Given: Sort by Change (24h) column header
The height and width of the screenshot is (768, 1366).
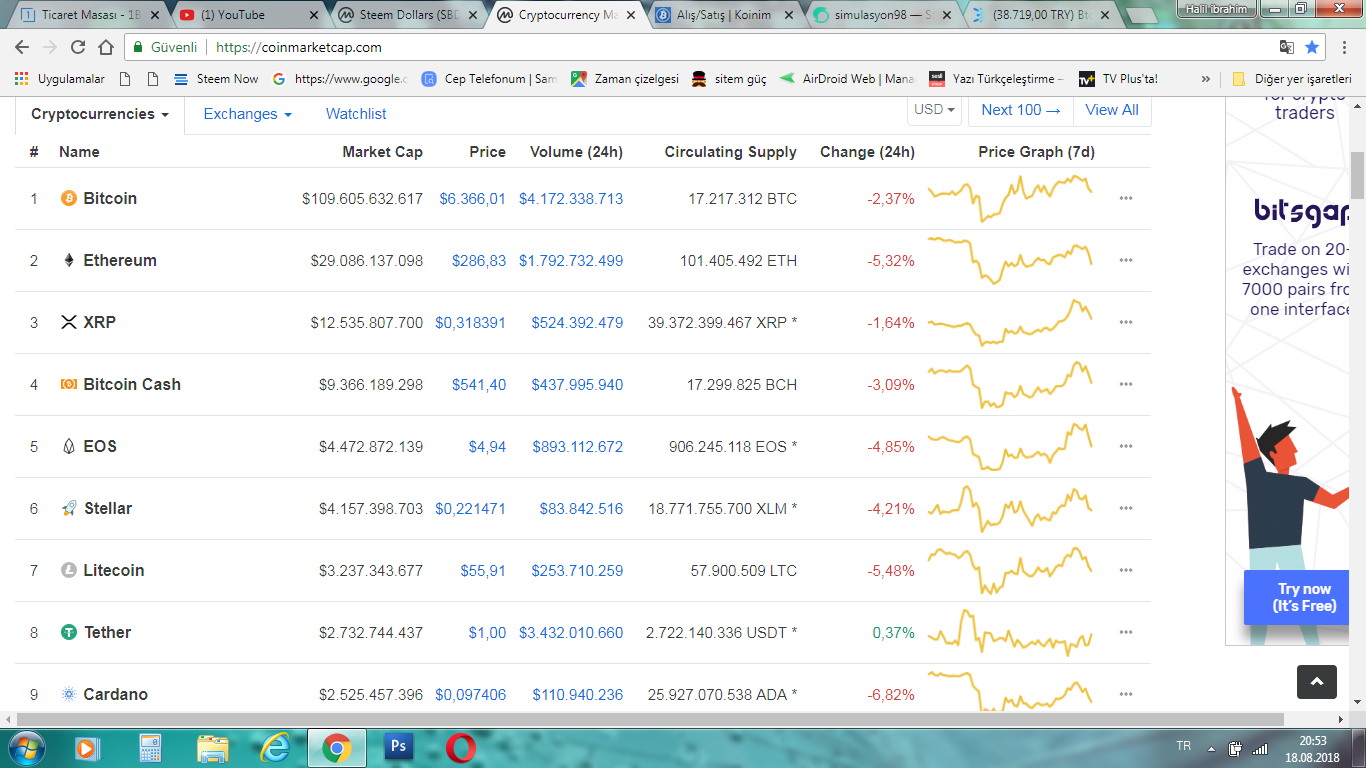Looking at the screenshot, I should 867,152.
